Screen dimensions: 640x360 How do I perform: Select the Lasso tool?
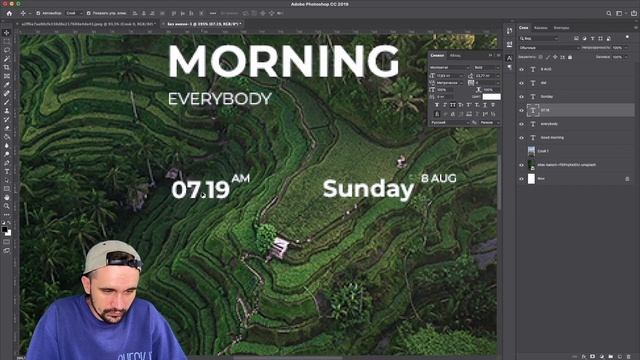click(x=7, y=50)
